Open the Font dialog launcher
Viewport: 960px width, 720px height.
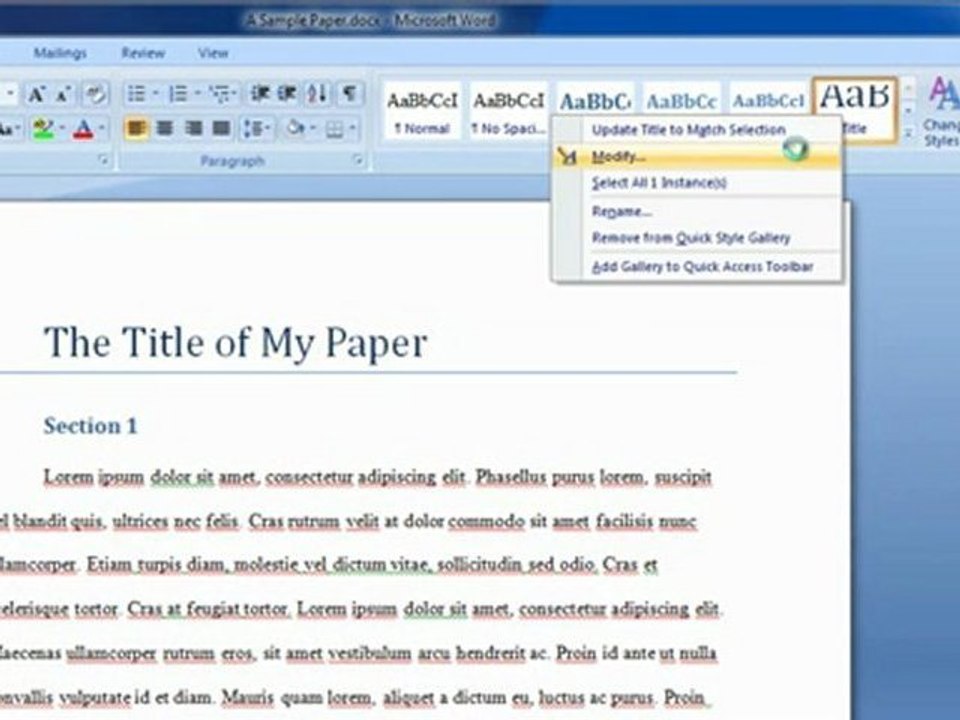pos(104,160)
